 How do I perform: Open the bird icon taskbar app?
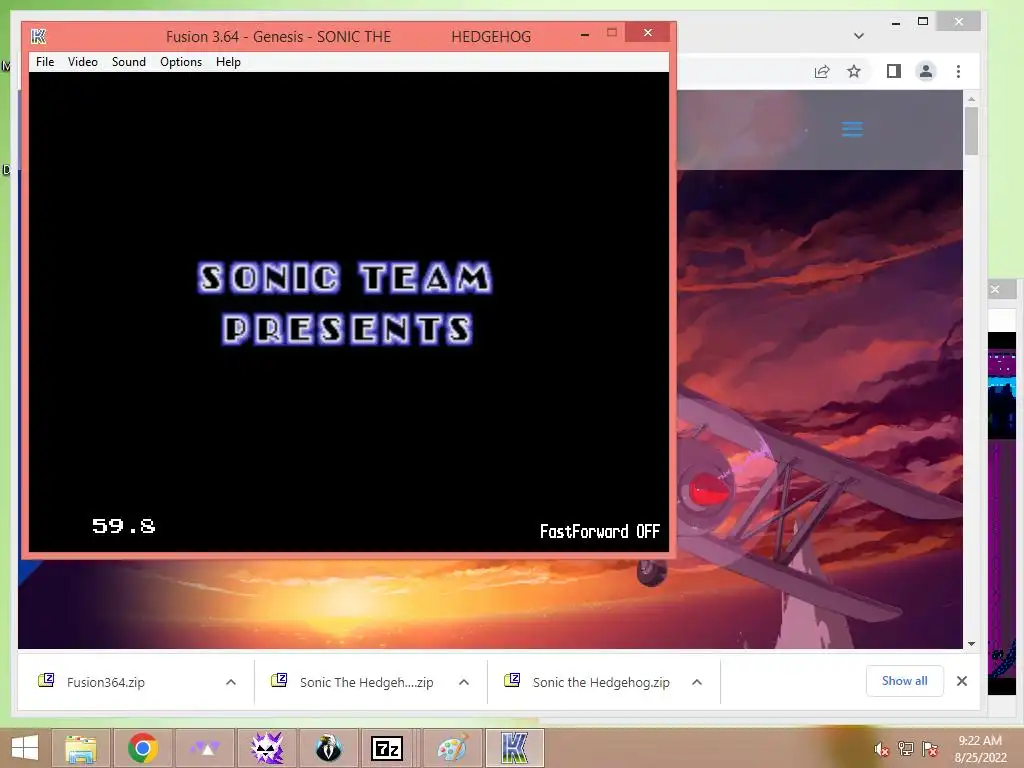(328, 748)
